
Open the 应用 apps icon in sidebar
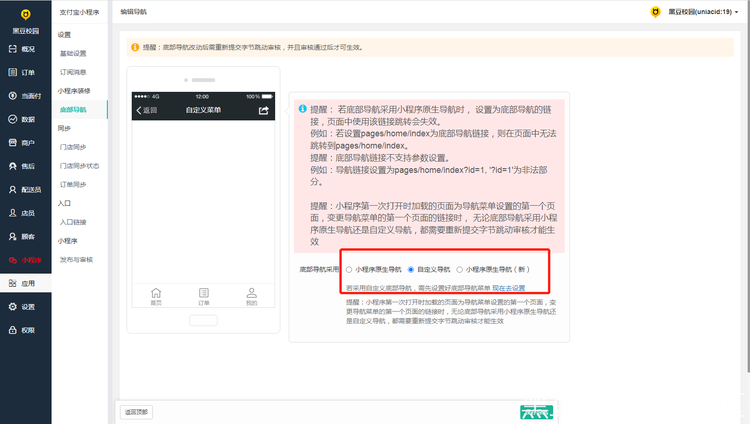tap(13, 283)
